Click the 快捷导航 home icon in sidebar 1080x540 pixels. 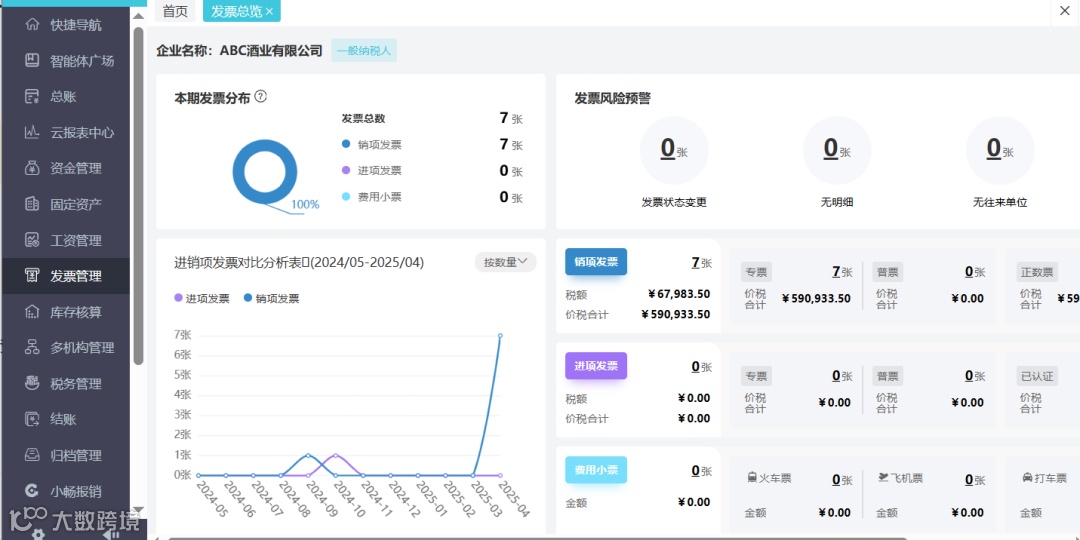(x=32, y=25)
